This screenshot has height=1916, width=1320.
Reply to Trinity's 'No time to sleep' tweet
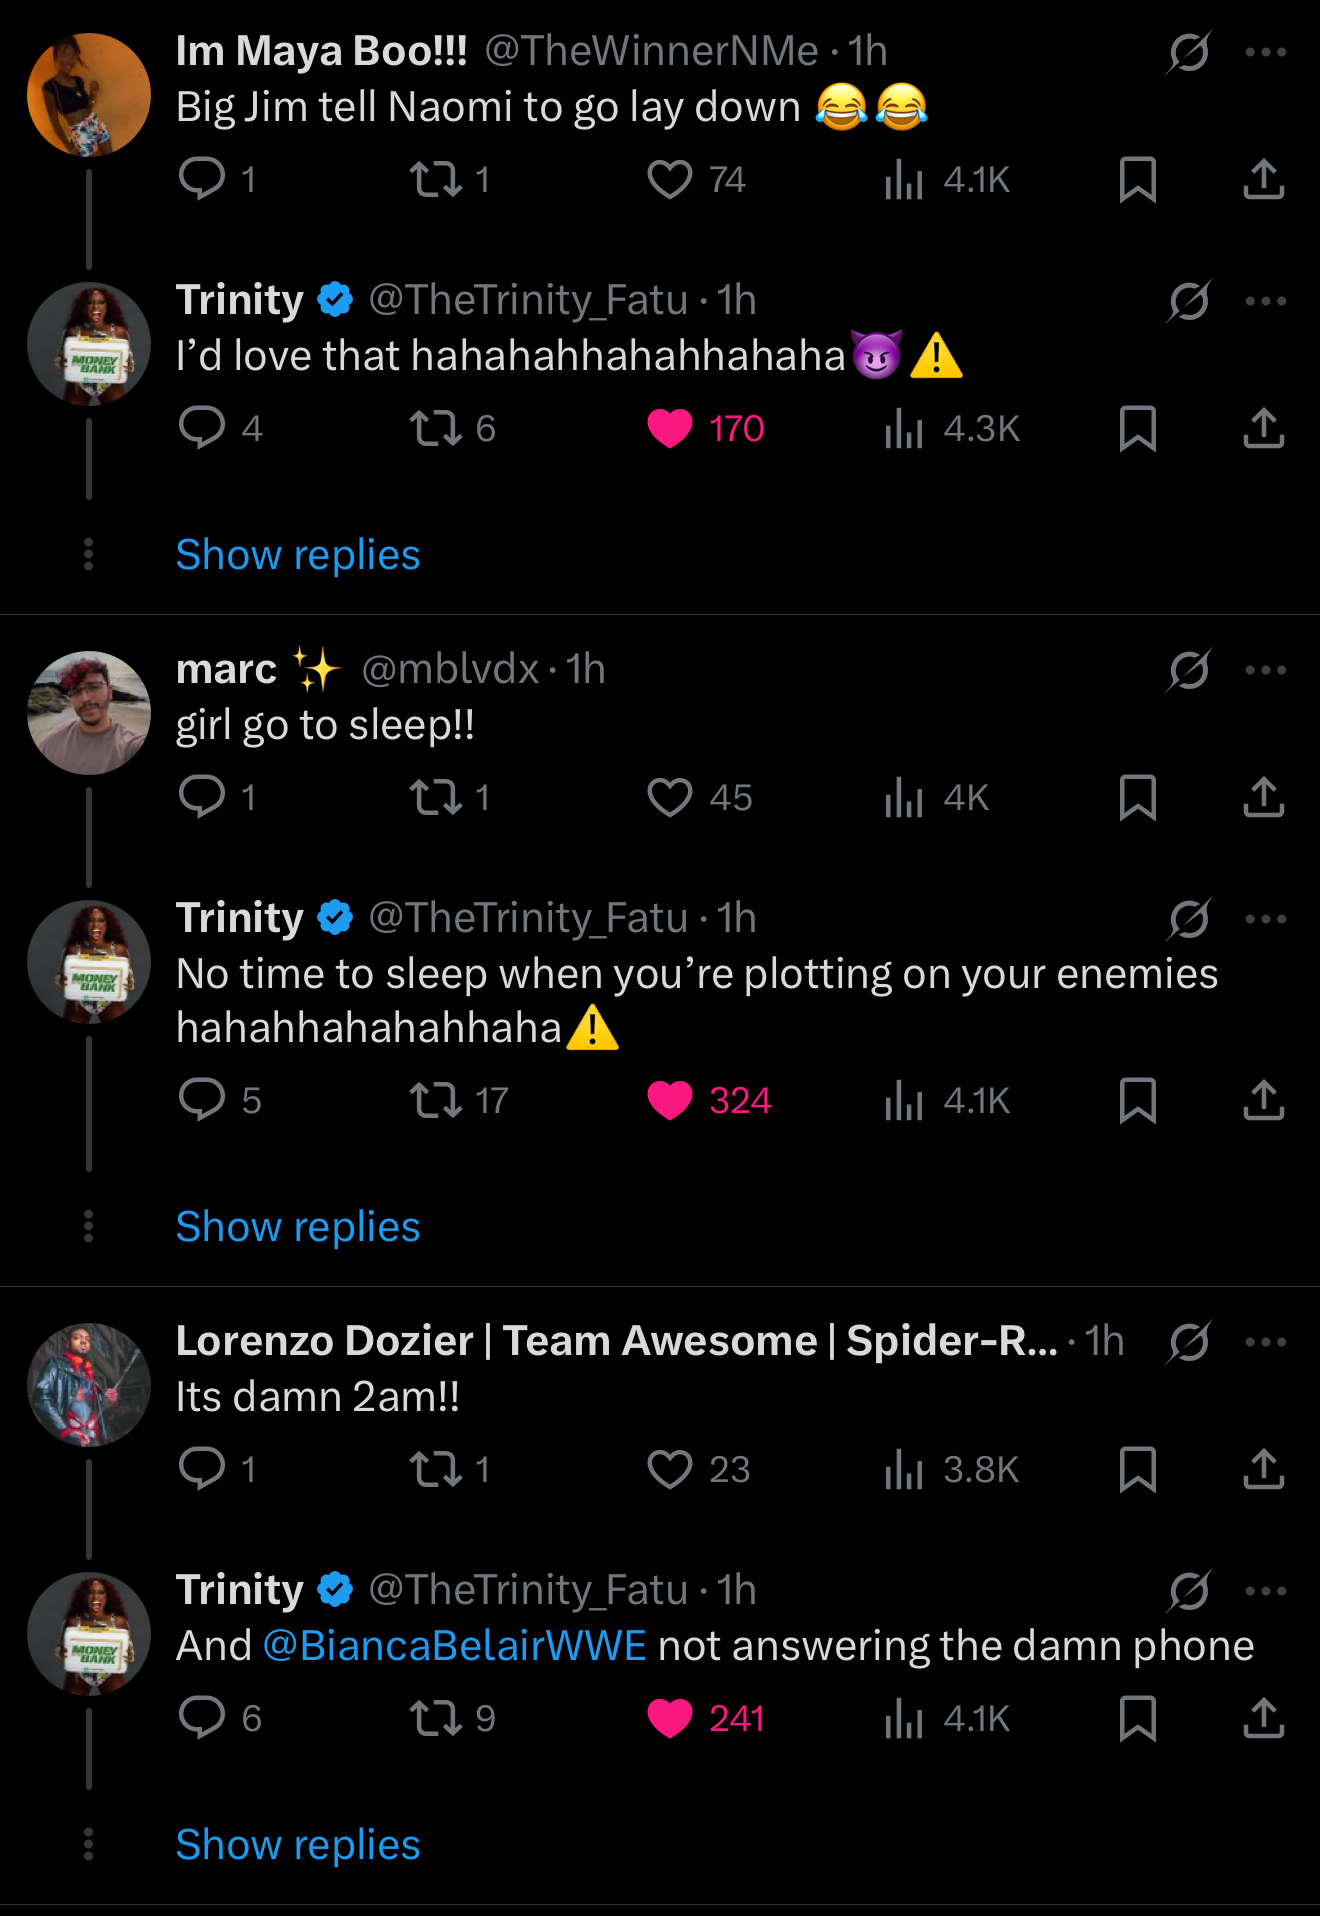202,1100
